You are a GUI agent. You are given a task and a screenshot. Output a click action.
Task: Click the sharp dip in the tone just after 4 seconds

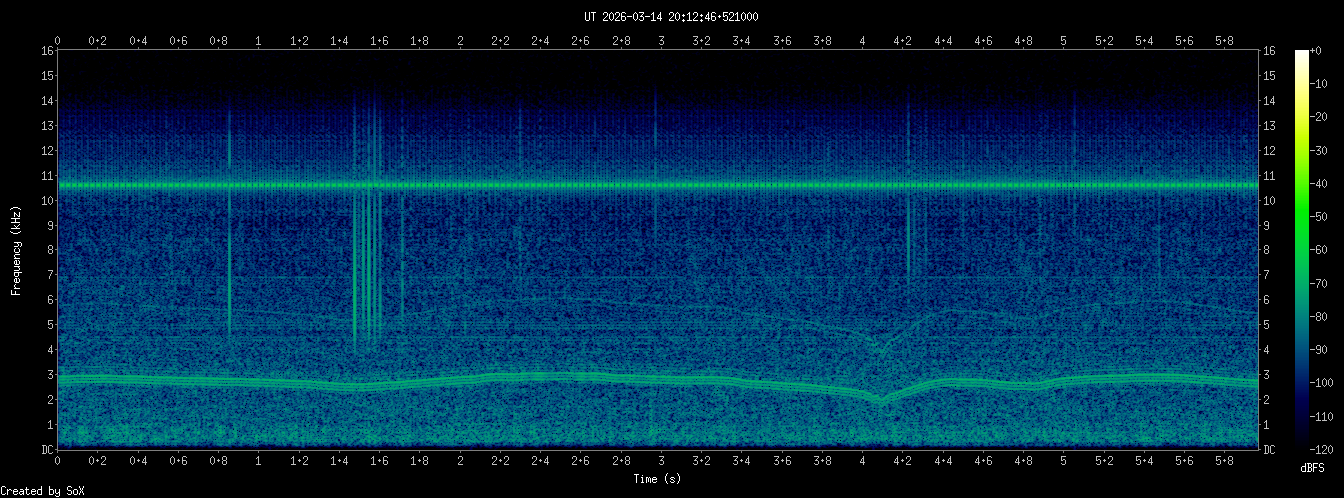coord(882,398)
